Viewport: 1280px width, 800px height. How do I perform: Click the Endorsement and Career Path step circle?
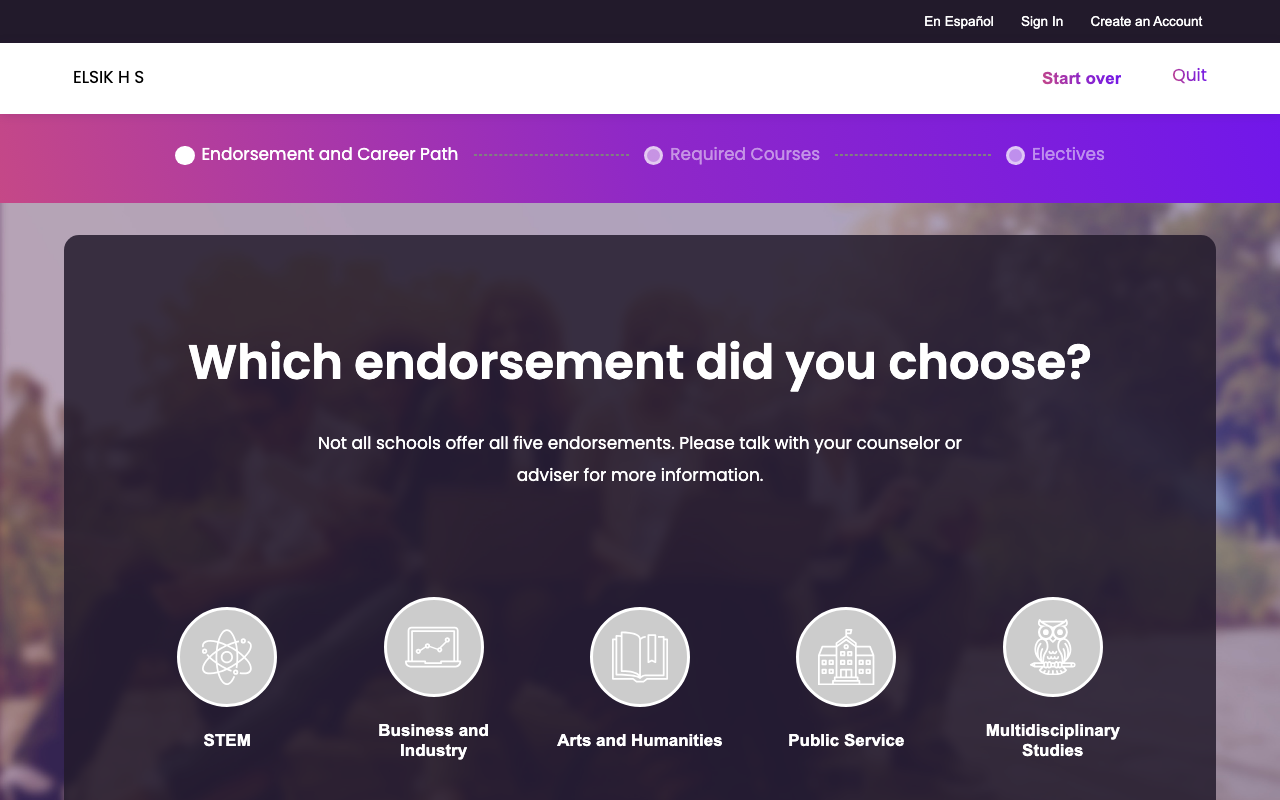pos(185,155)
